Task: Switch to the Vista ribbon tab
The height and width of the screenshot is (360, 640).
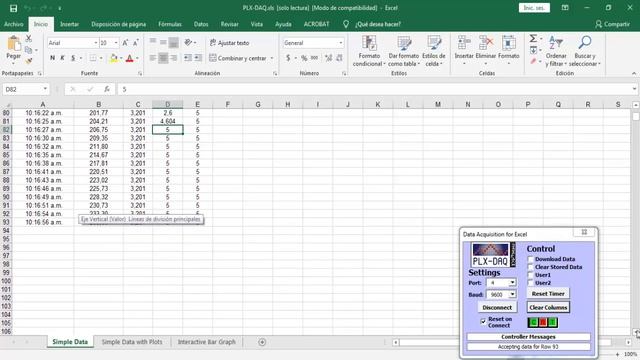Action: 257,24
